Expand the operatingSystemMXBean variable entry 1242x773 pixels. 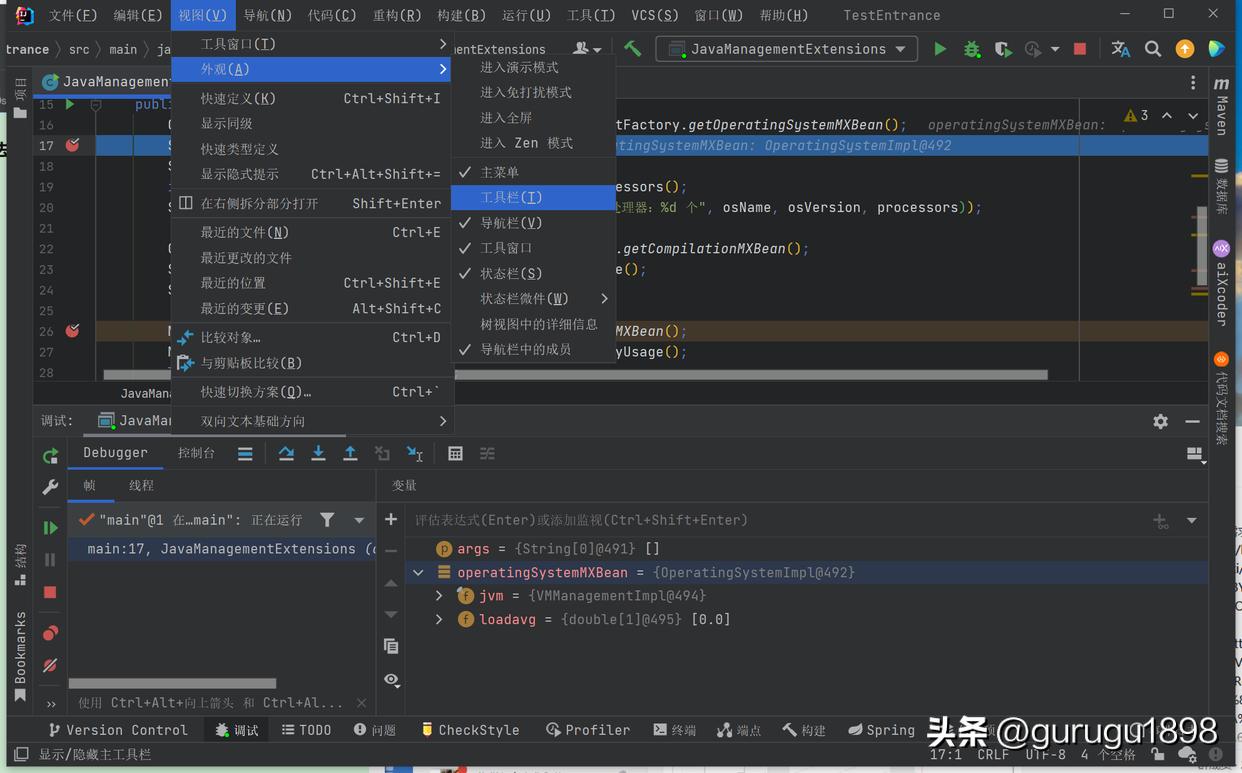(x=418, y=572)
